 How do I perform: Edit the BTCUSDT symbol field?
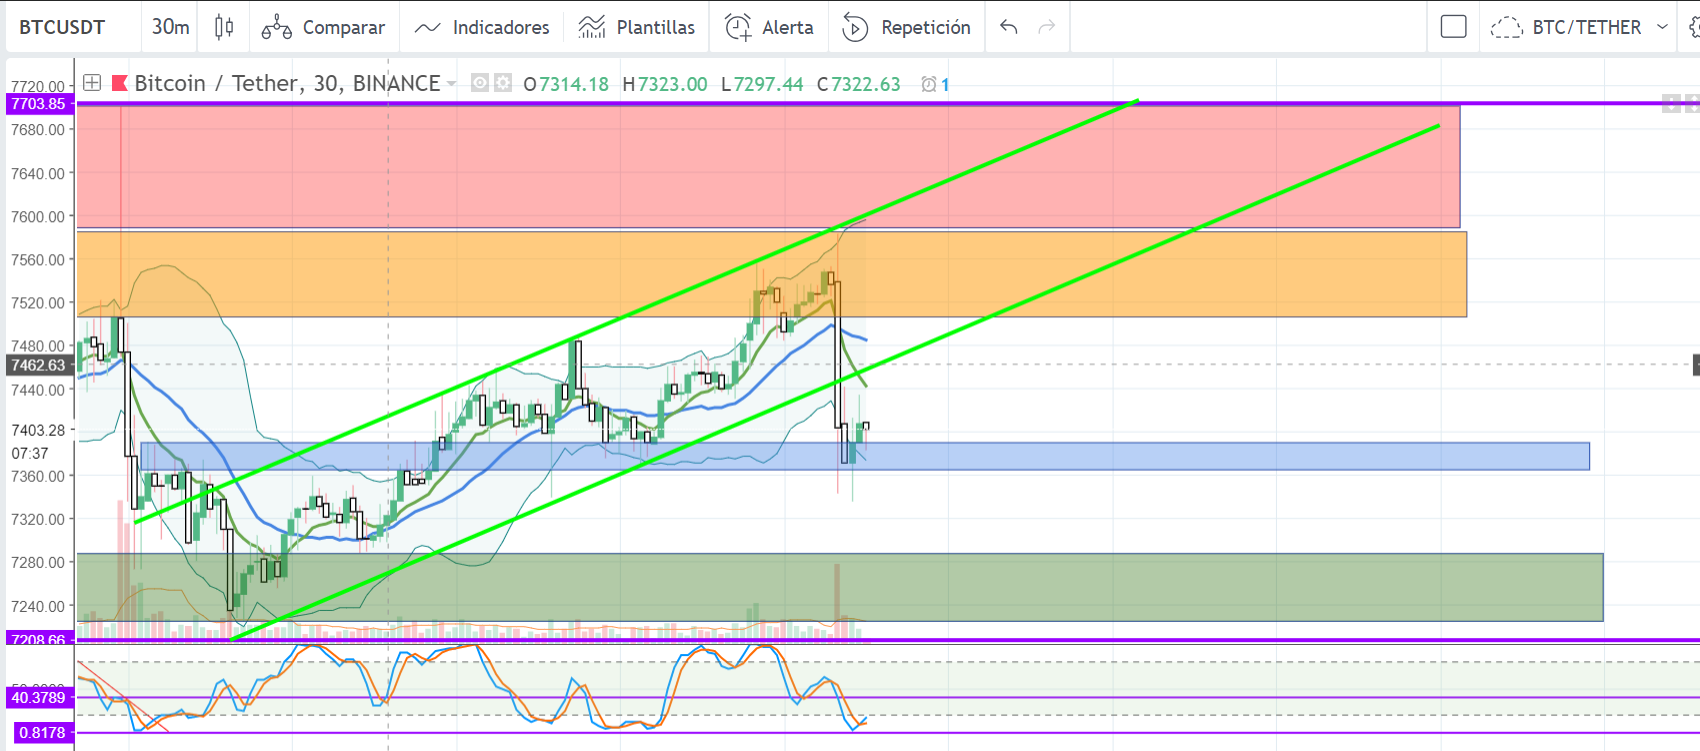click(62, 27)
